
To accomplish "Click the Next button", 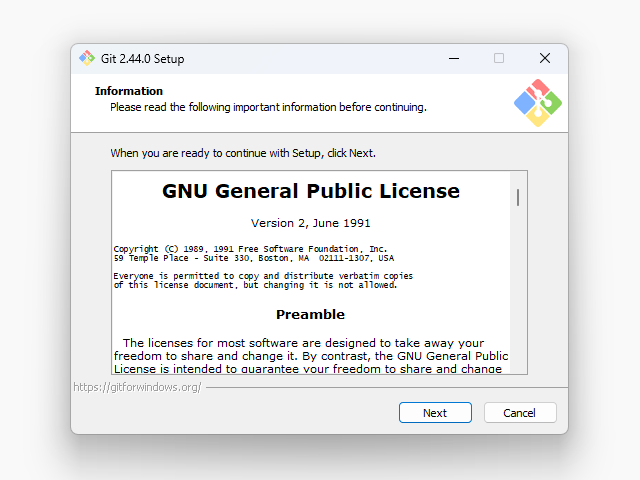I will 435,413.
